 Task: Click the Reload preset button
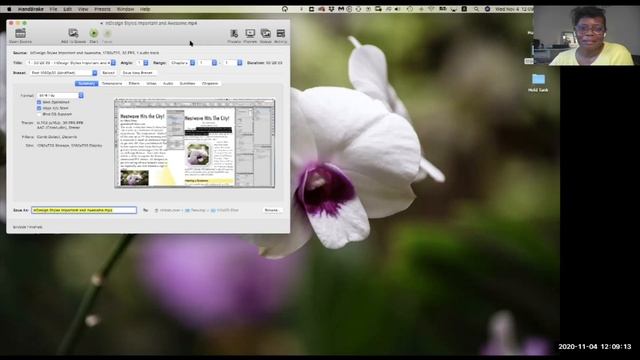(108, 73)
